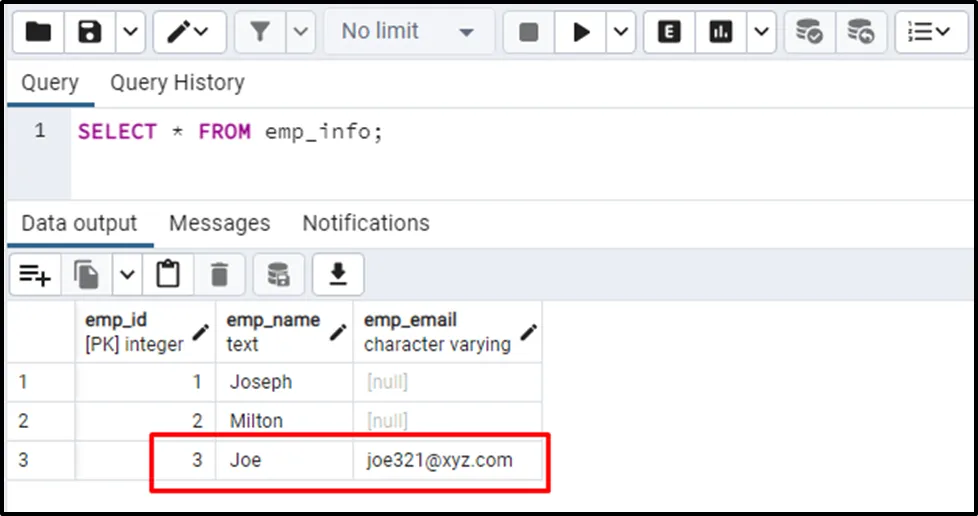The image size is (978, 516).
Task: Switch to the Notifications tab
Action: 365,222
